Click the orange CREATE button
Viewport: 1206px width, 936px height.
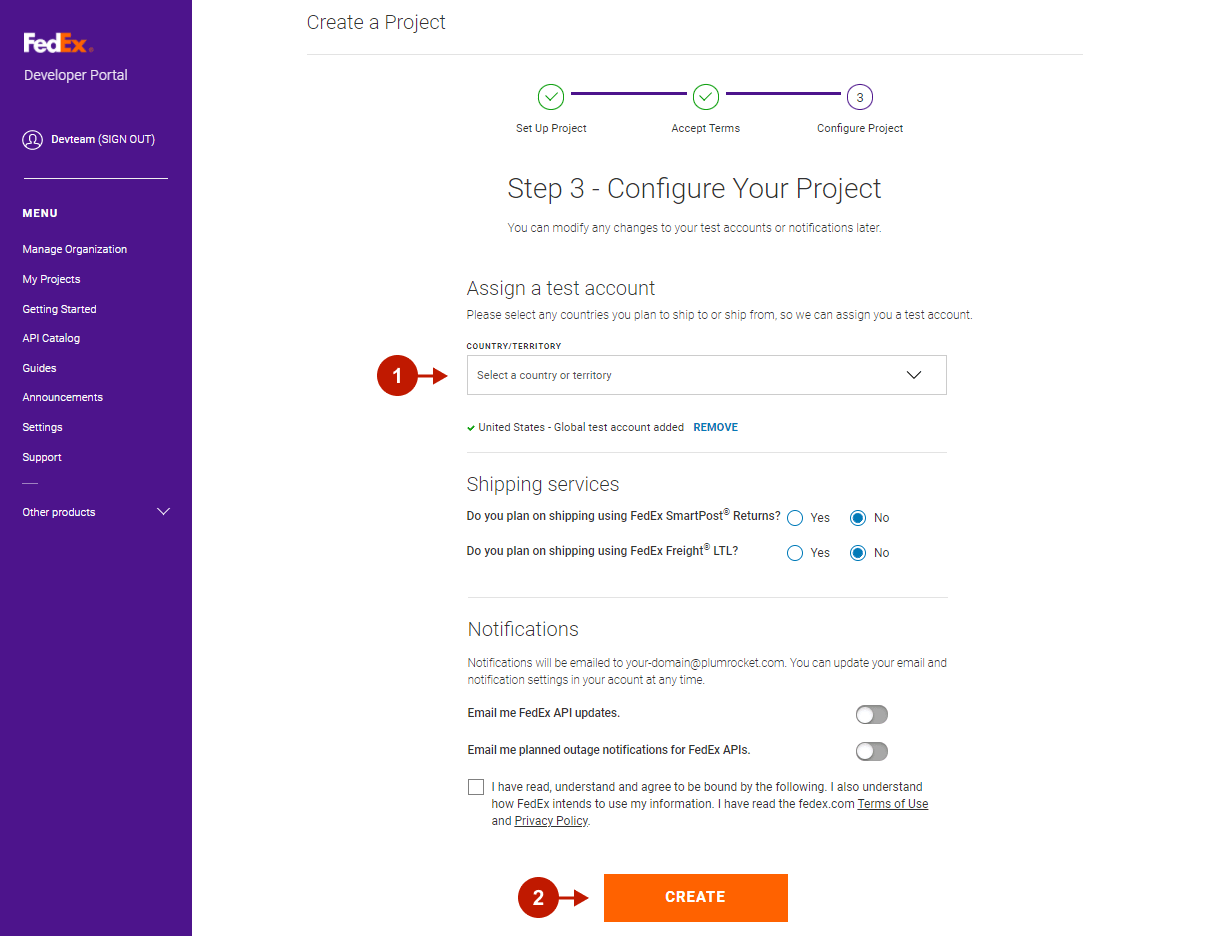point(695,897)
